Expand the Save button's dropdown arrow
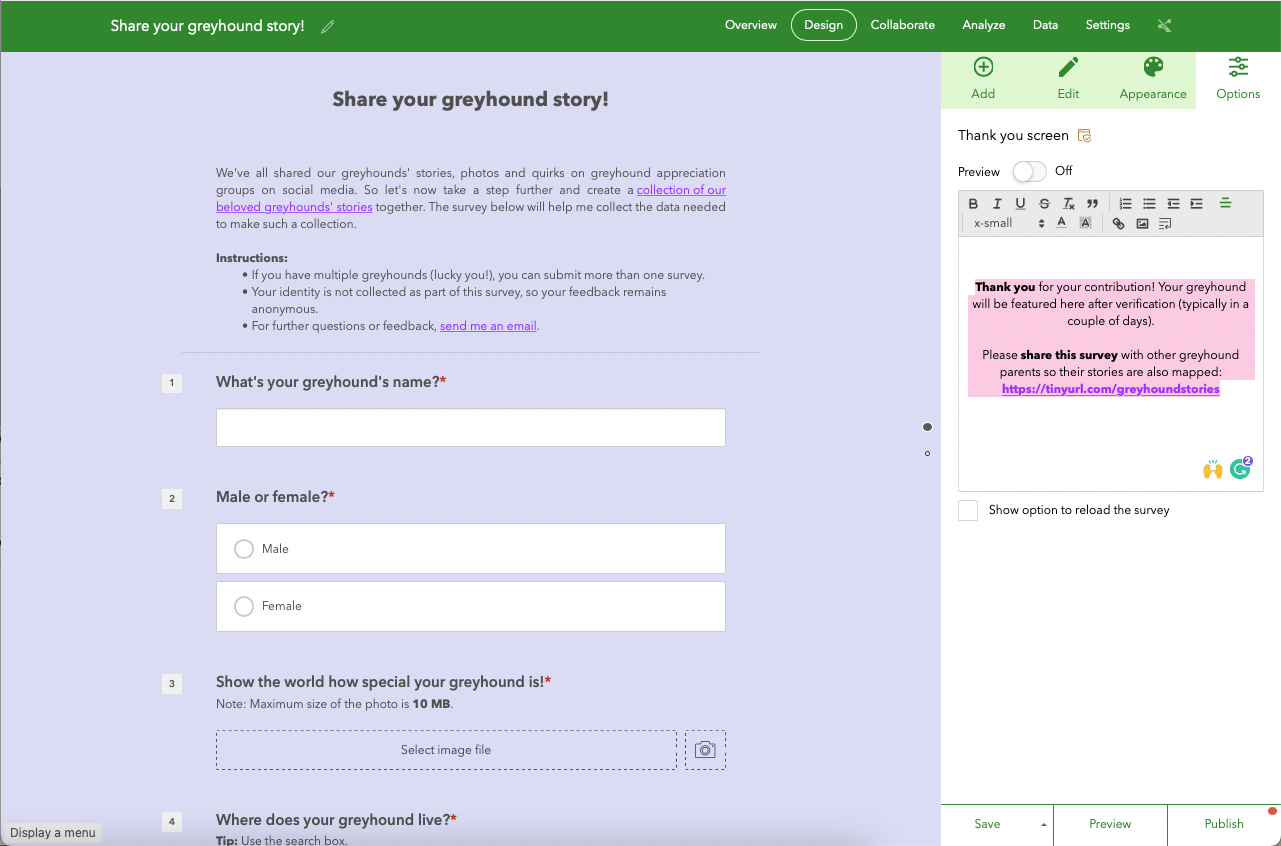Screen dimensions: 1281x846 point(1044,825)
